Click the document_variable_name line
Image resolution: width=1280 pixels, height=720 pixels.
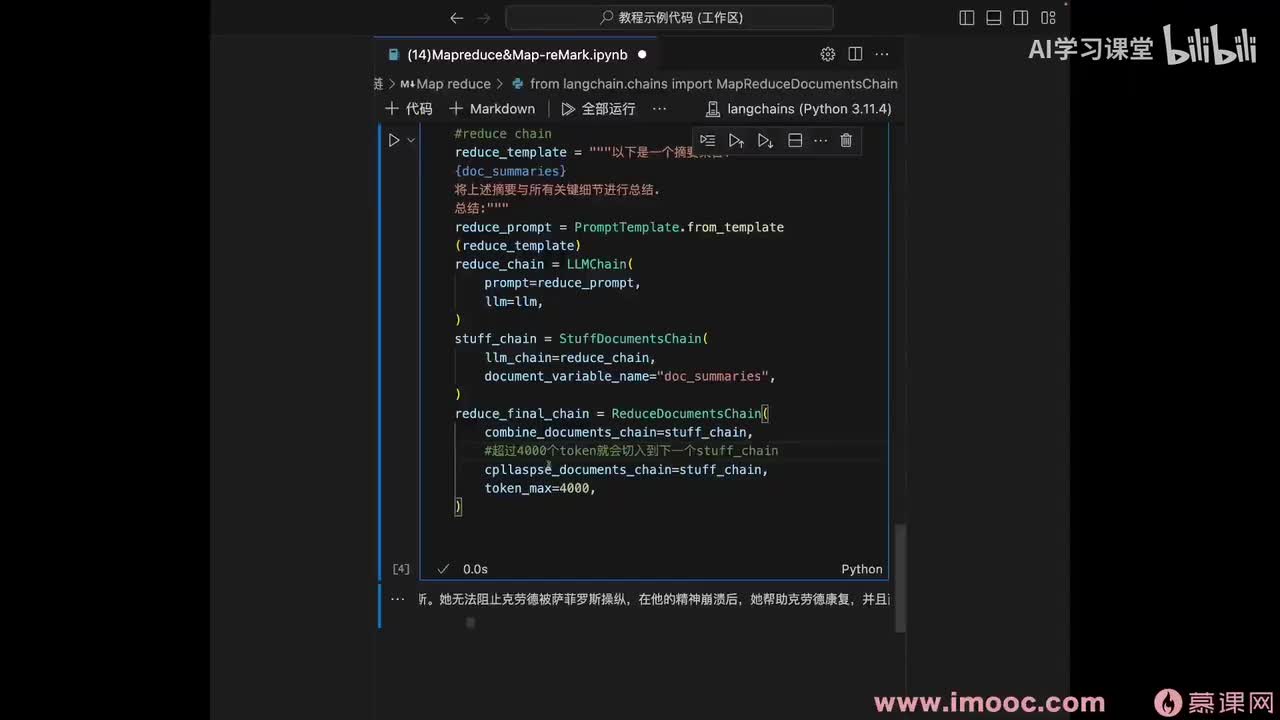tap(630, 376)
